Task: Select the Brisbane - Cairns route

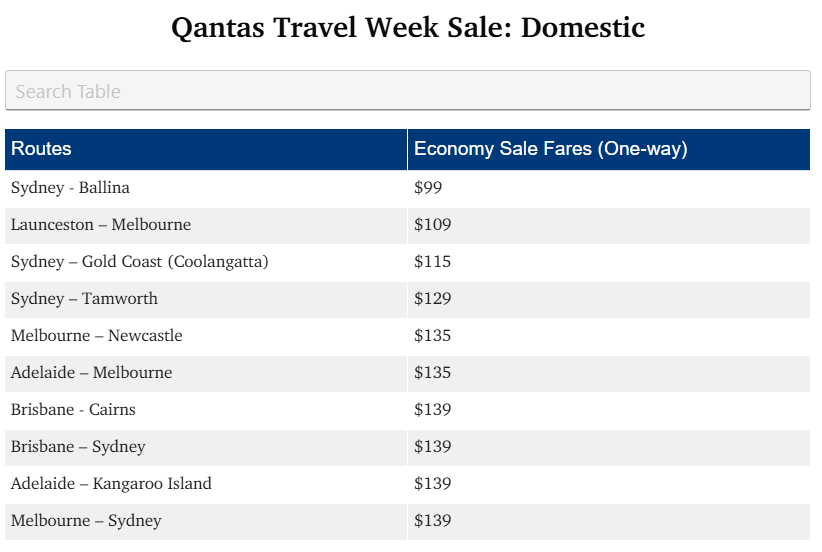Action: click(73, 410)
